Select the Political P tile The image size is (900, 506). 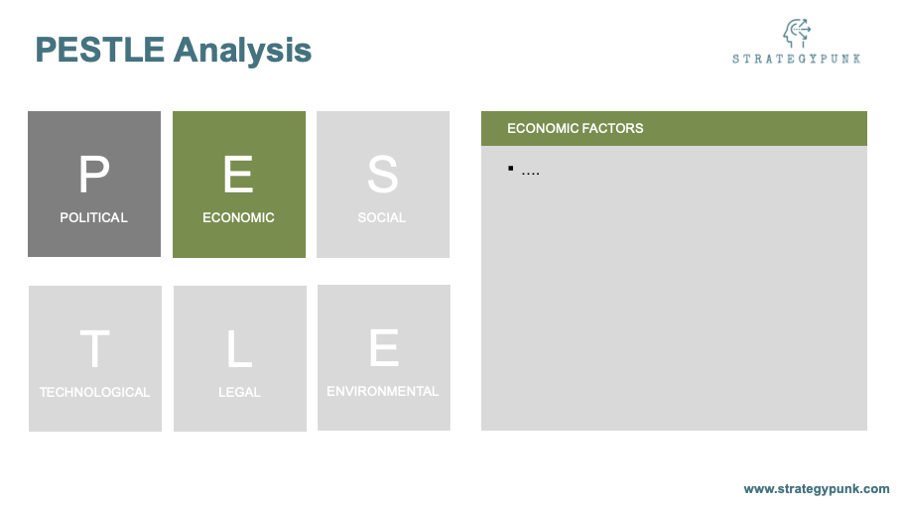[94, 184]
